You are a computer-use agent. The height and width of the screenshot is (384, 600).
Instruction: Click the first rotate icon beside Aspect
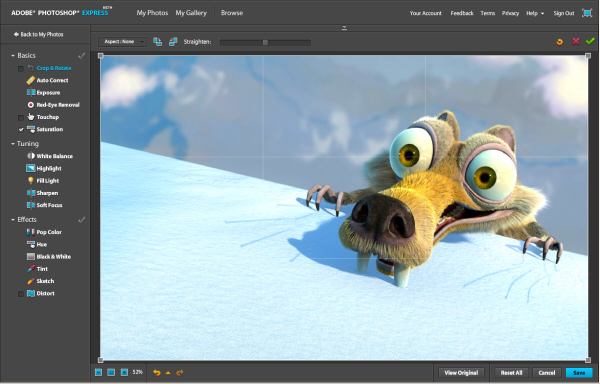pyautogui.click(x=157, y=42)
